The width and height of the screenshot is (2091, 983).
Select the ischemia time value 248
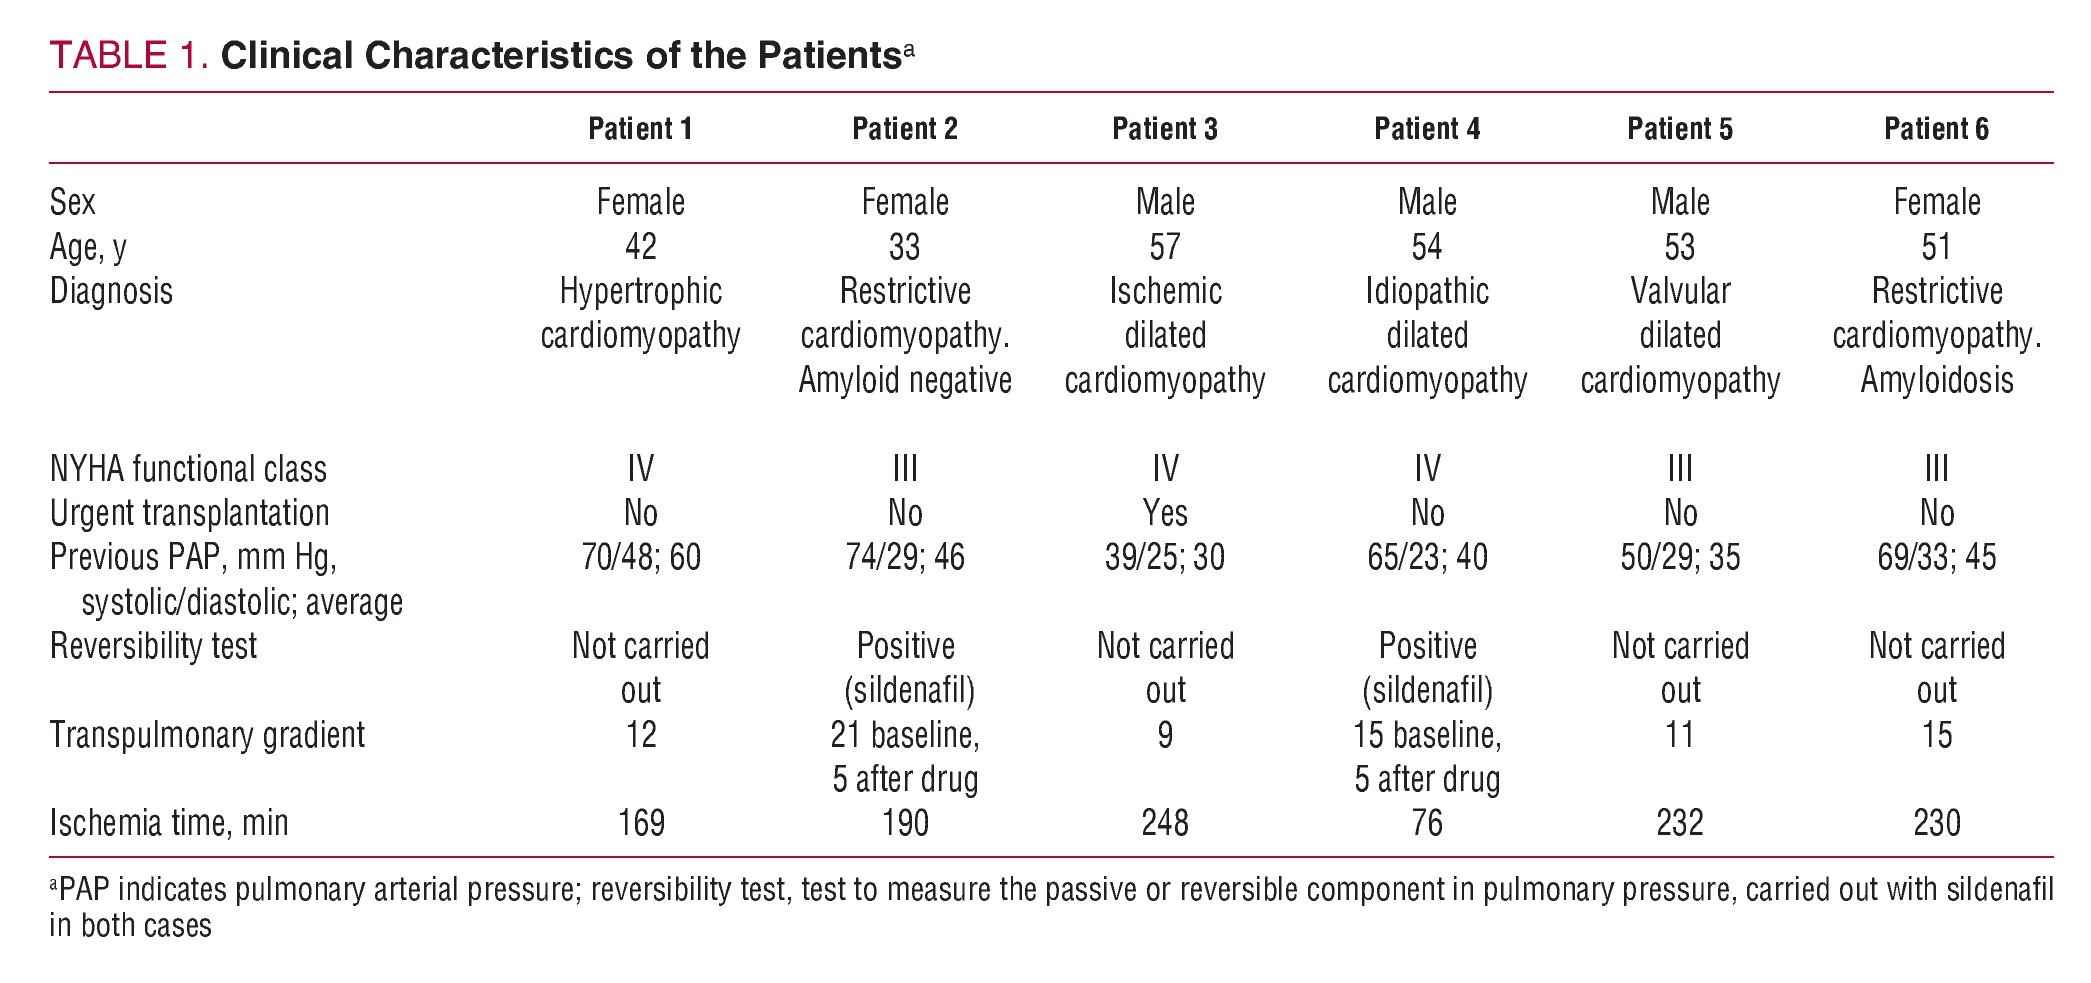coord(1165,823)
